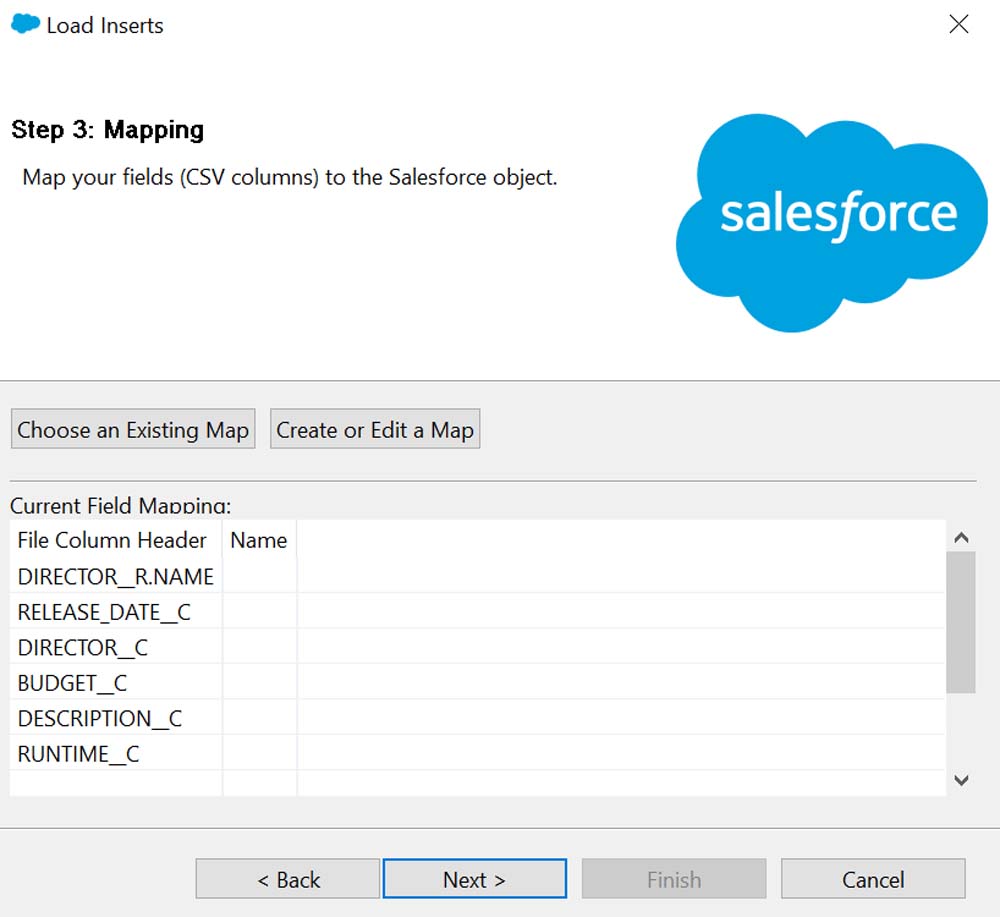1000x917 pixels.
Task: Select the DIRECTOR__C mapping row
Action: click(x=83, y=648)
